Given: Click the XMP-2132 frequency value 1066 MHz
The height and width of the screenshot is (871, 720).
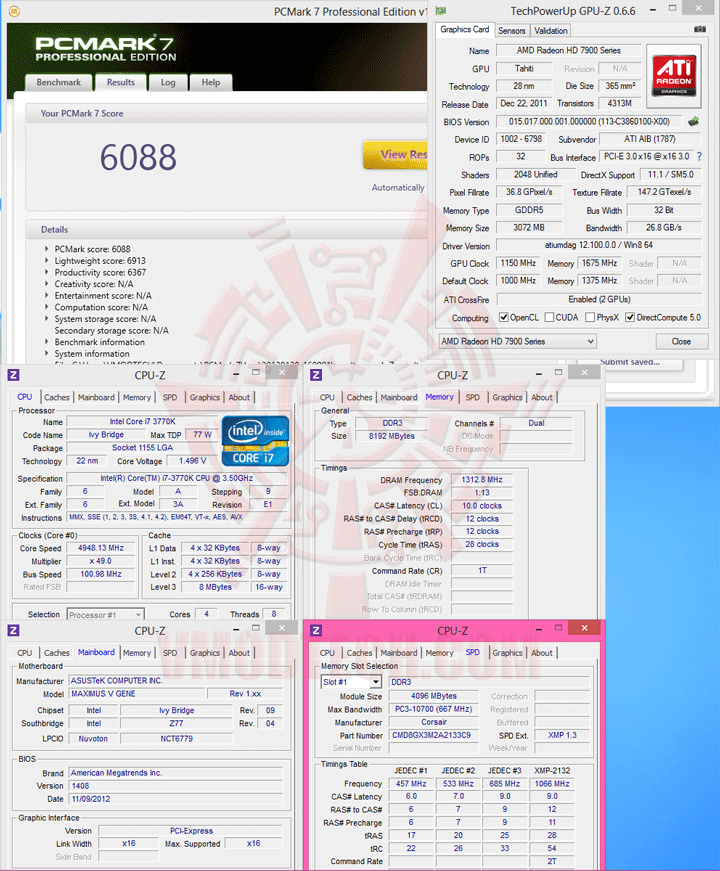Looking at the screenshot, I should tap(552, 783).
